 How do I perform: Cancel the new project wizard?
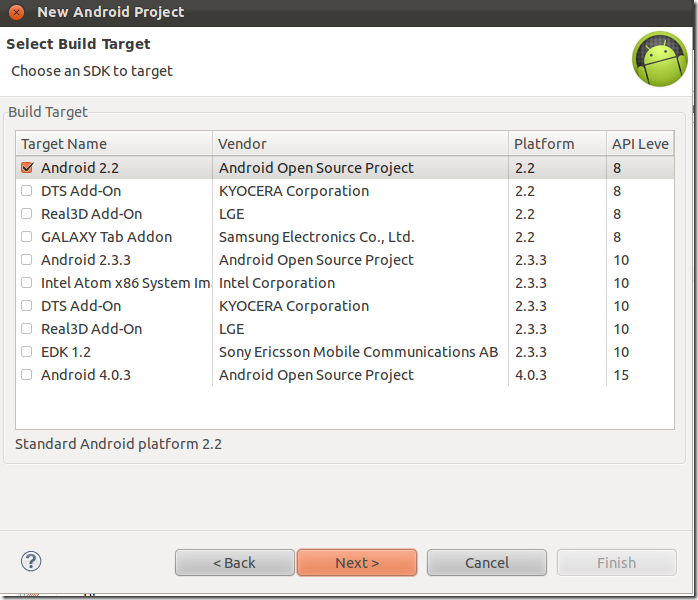click(x=487, y=563)
